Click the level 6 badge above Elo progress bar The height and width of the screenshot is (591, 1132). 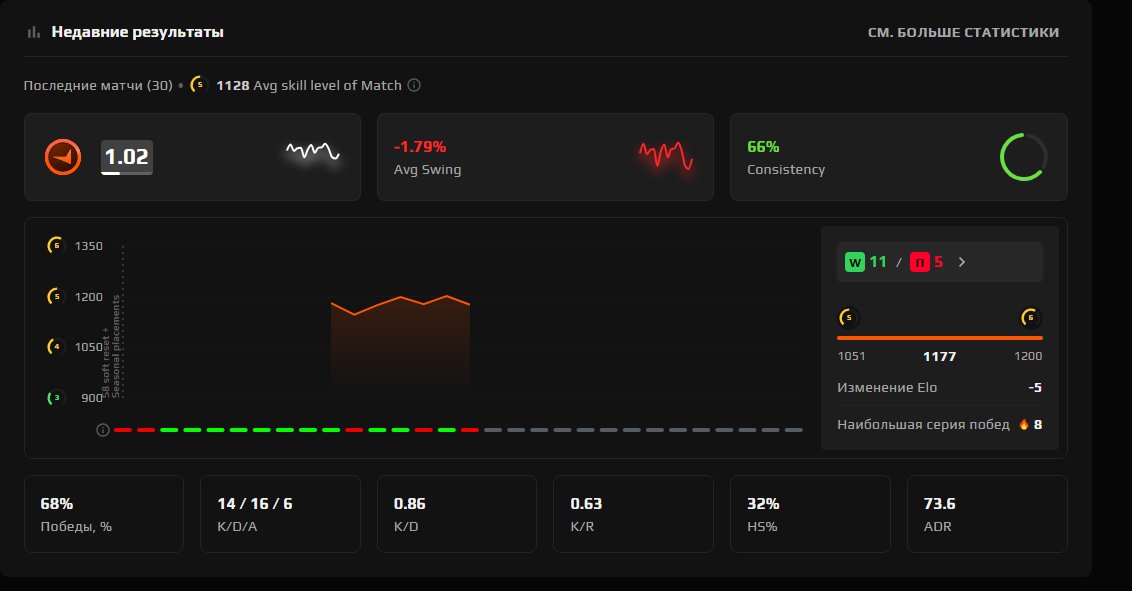(x=1030, y=318)
